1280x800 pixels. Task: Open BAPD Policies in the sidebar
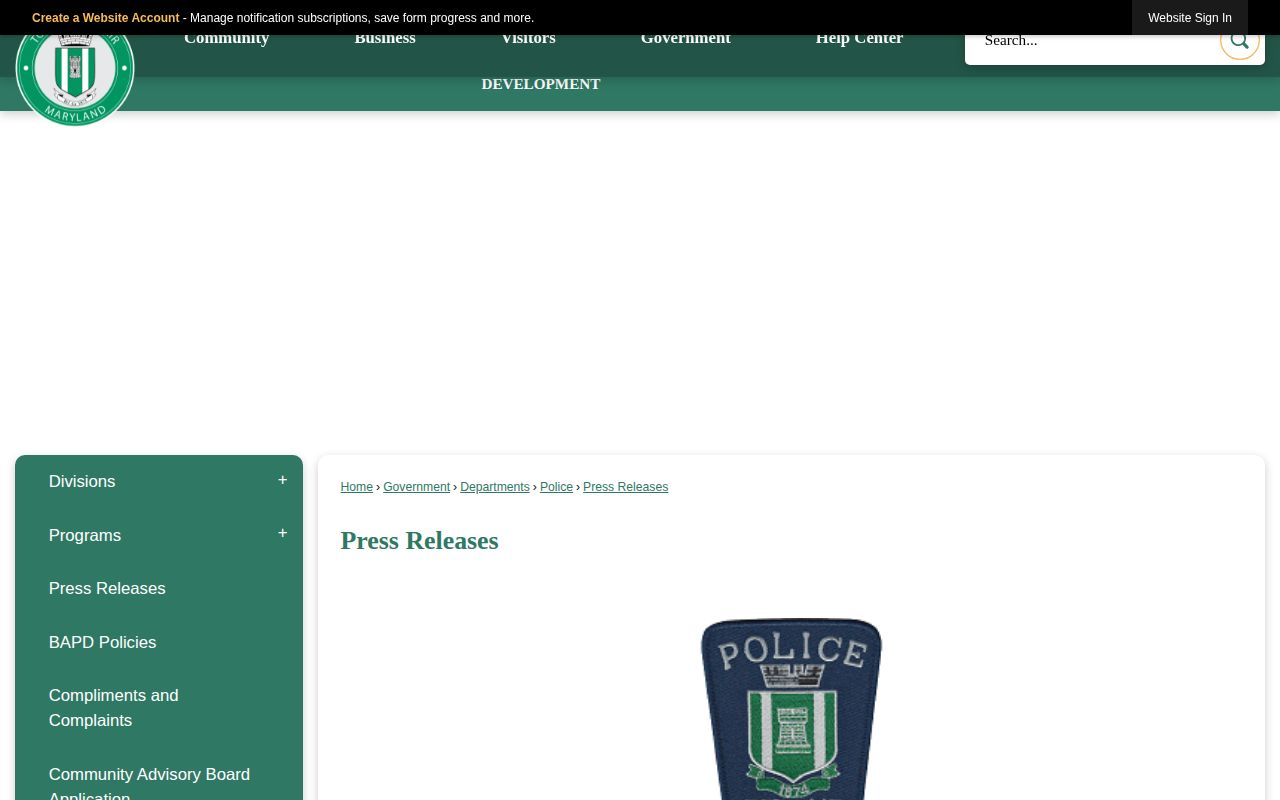pyautogui.click(x=159, y=642)
